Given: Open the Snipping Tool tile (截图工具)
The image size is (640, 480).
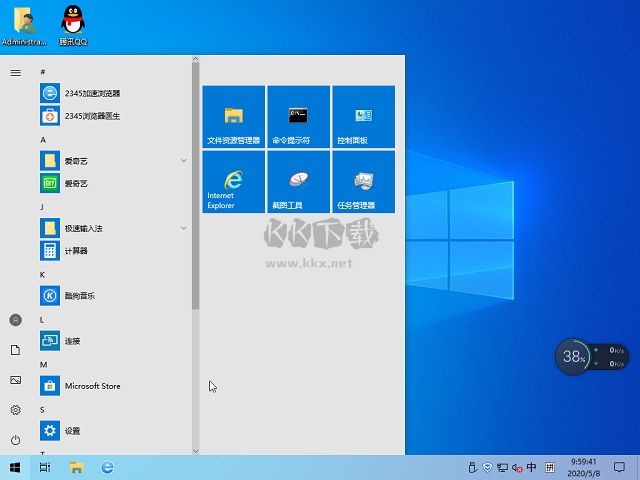Looking at the screenshot, I should tap(298, 182).
